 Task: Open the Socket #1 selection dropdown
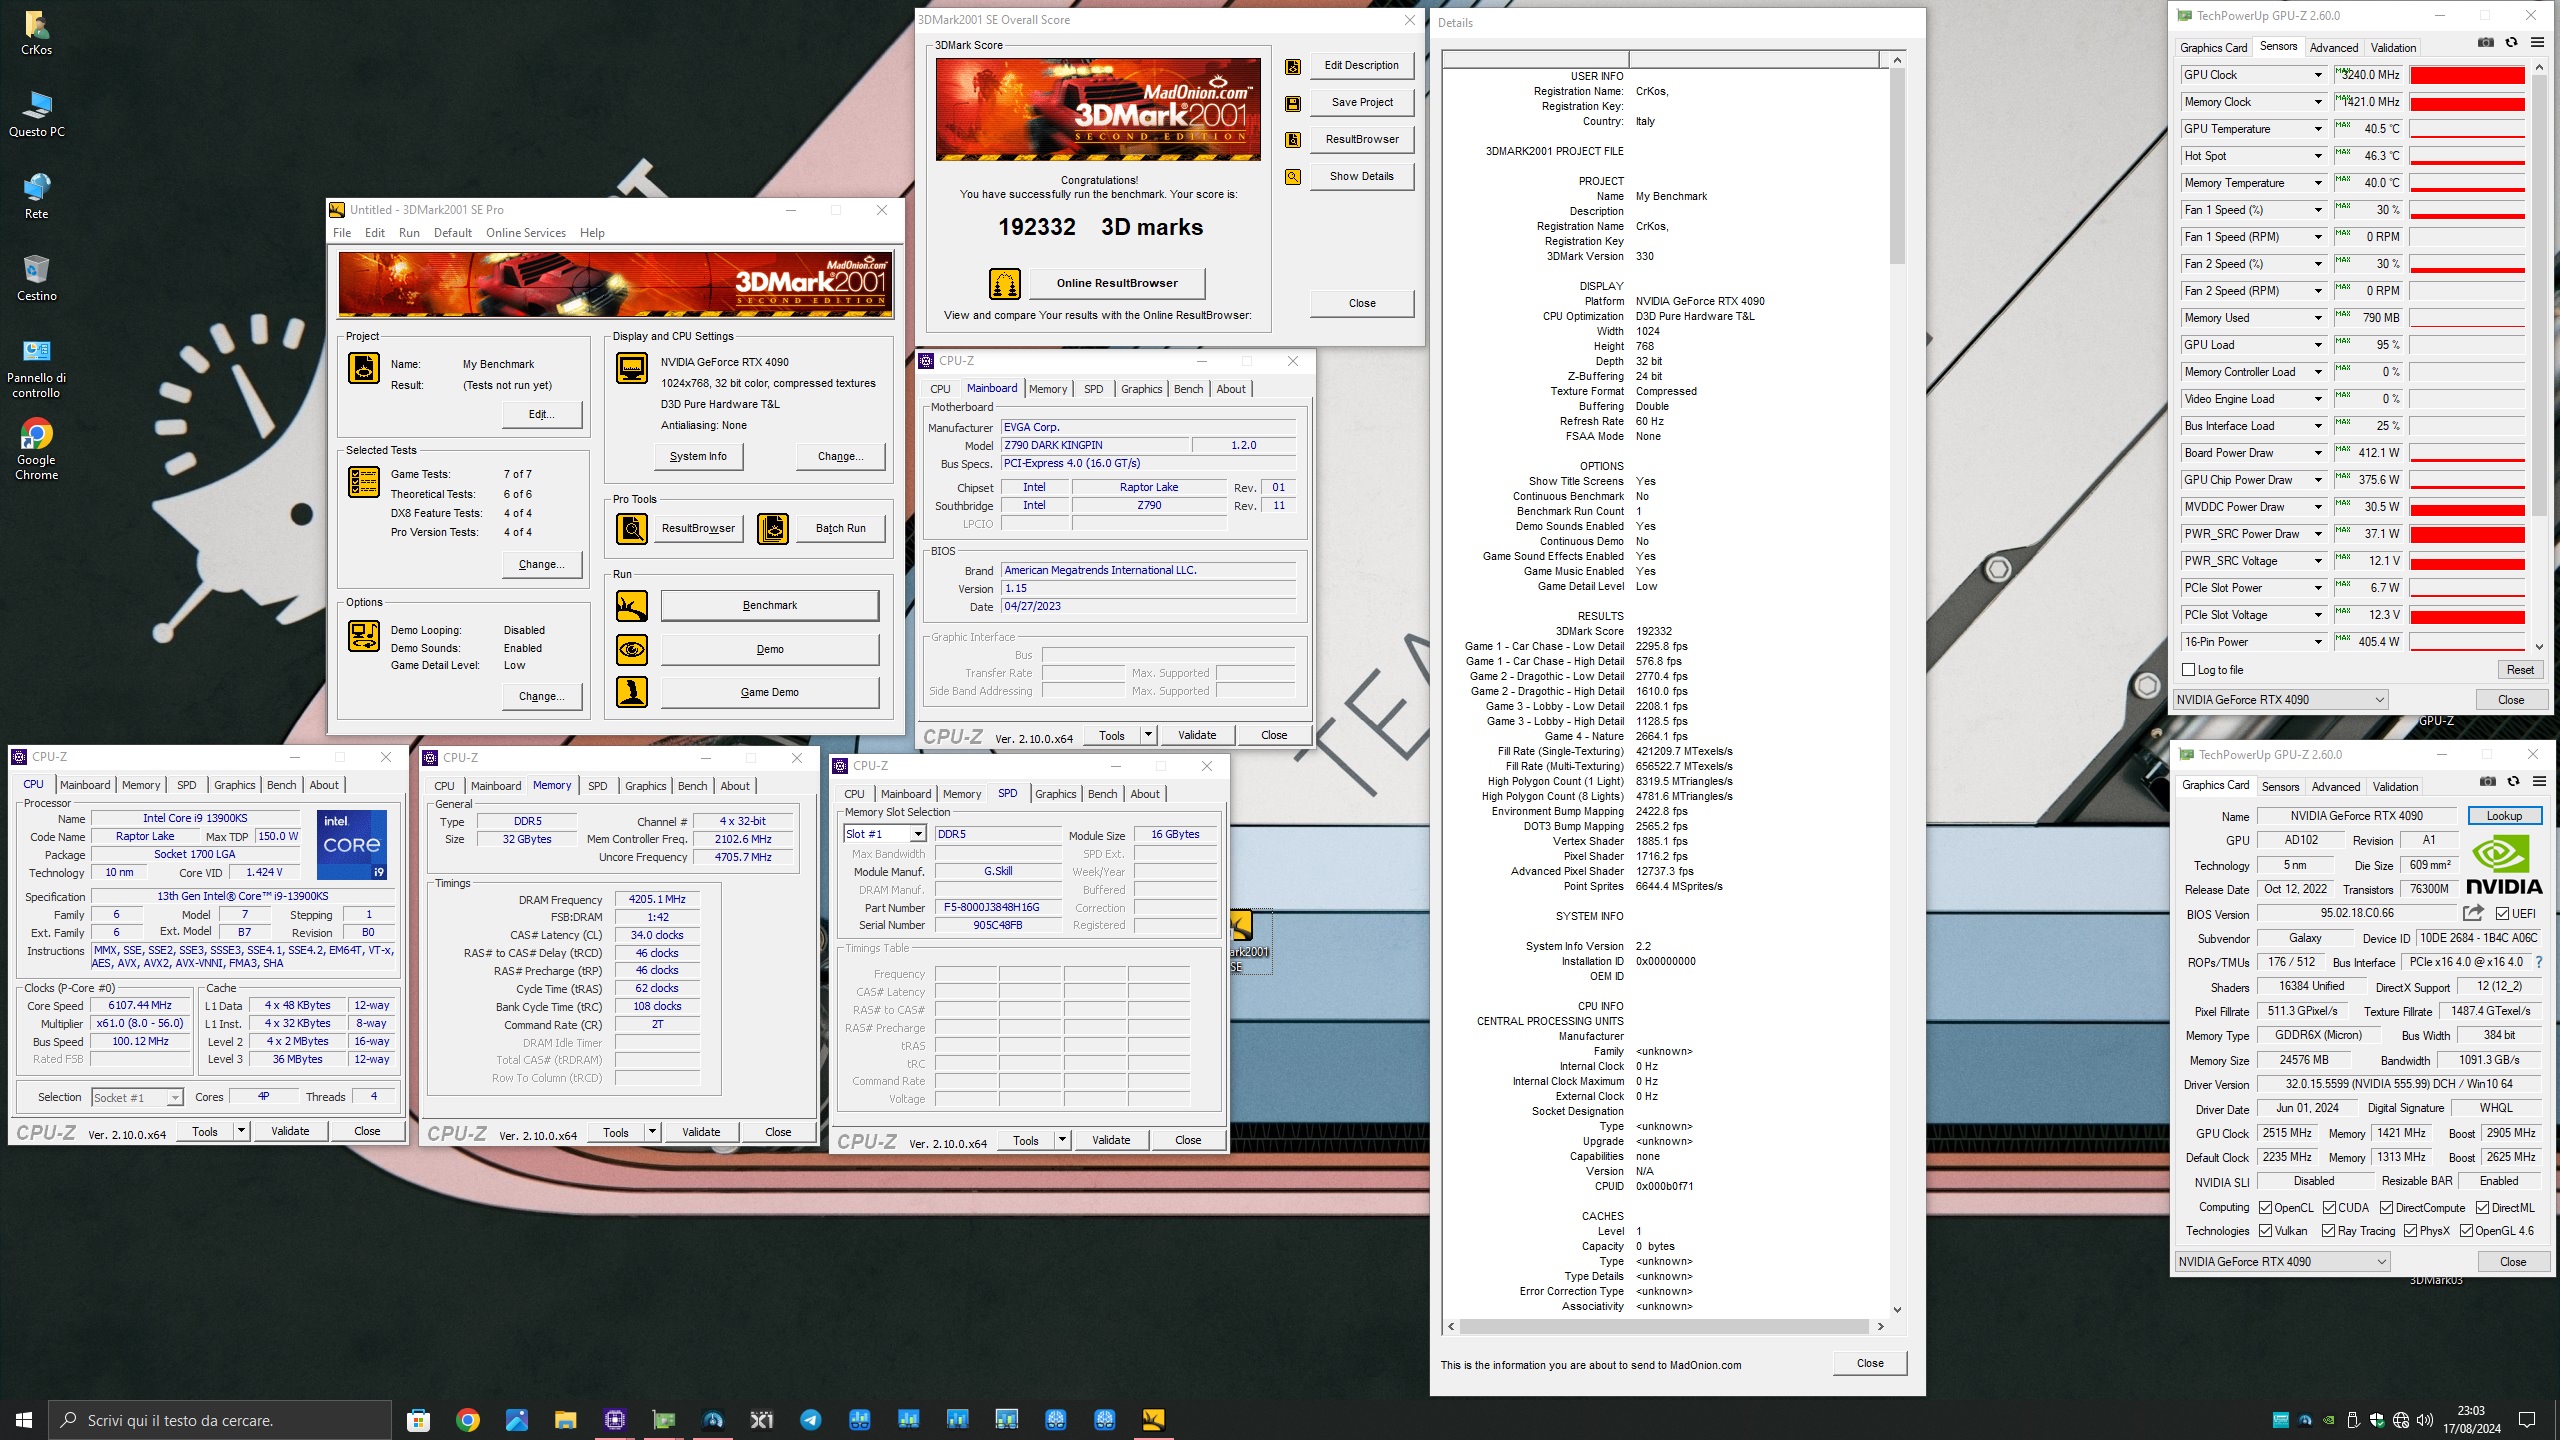(x=137, y=1098)
